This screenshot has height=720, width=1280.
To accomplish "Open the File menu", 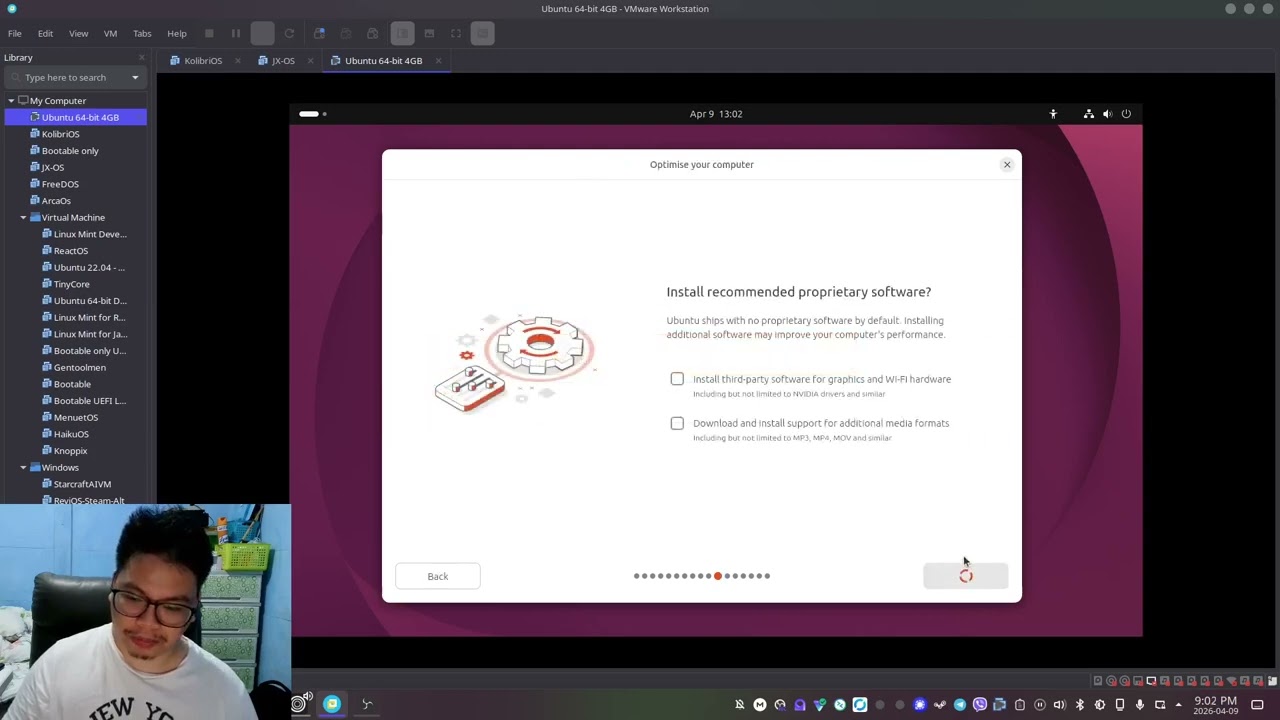I will 15,33.
